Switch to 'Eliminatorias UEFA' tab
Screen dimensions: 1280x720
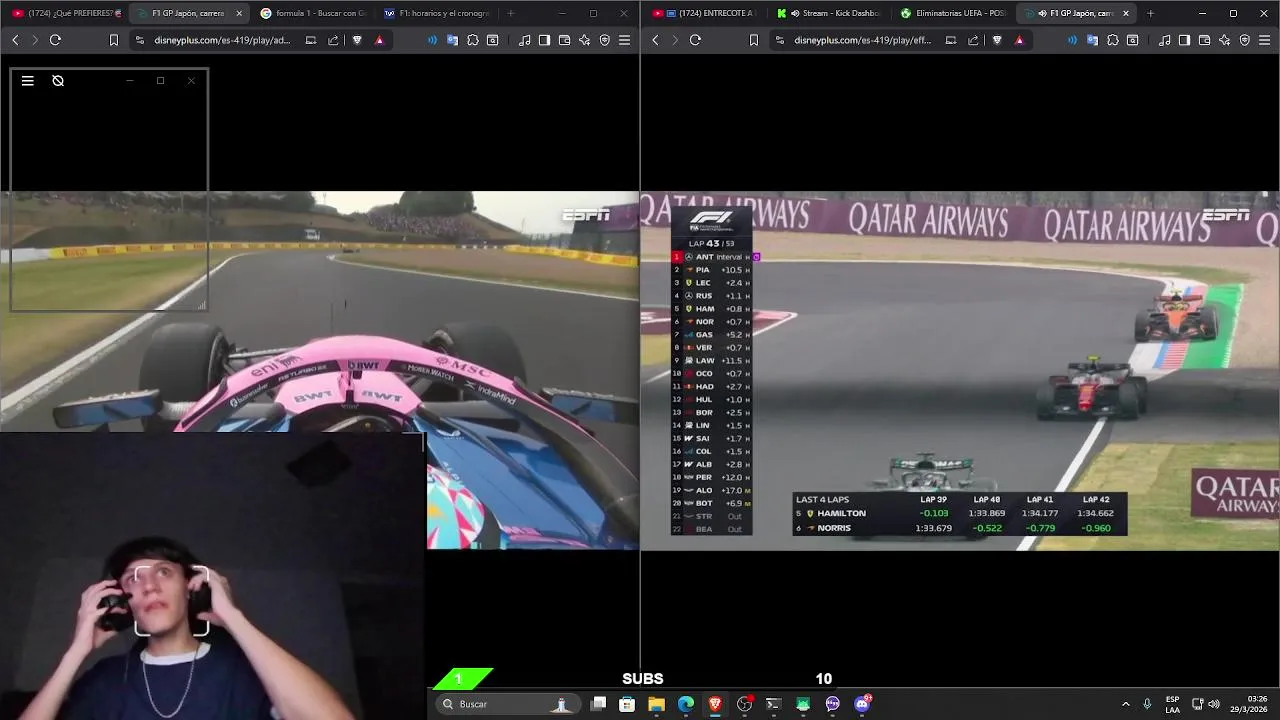(x=953, y=13)
